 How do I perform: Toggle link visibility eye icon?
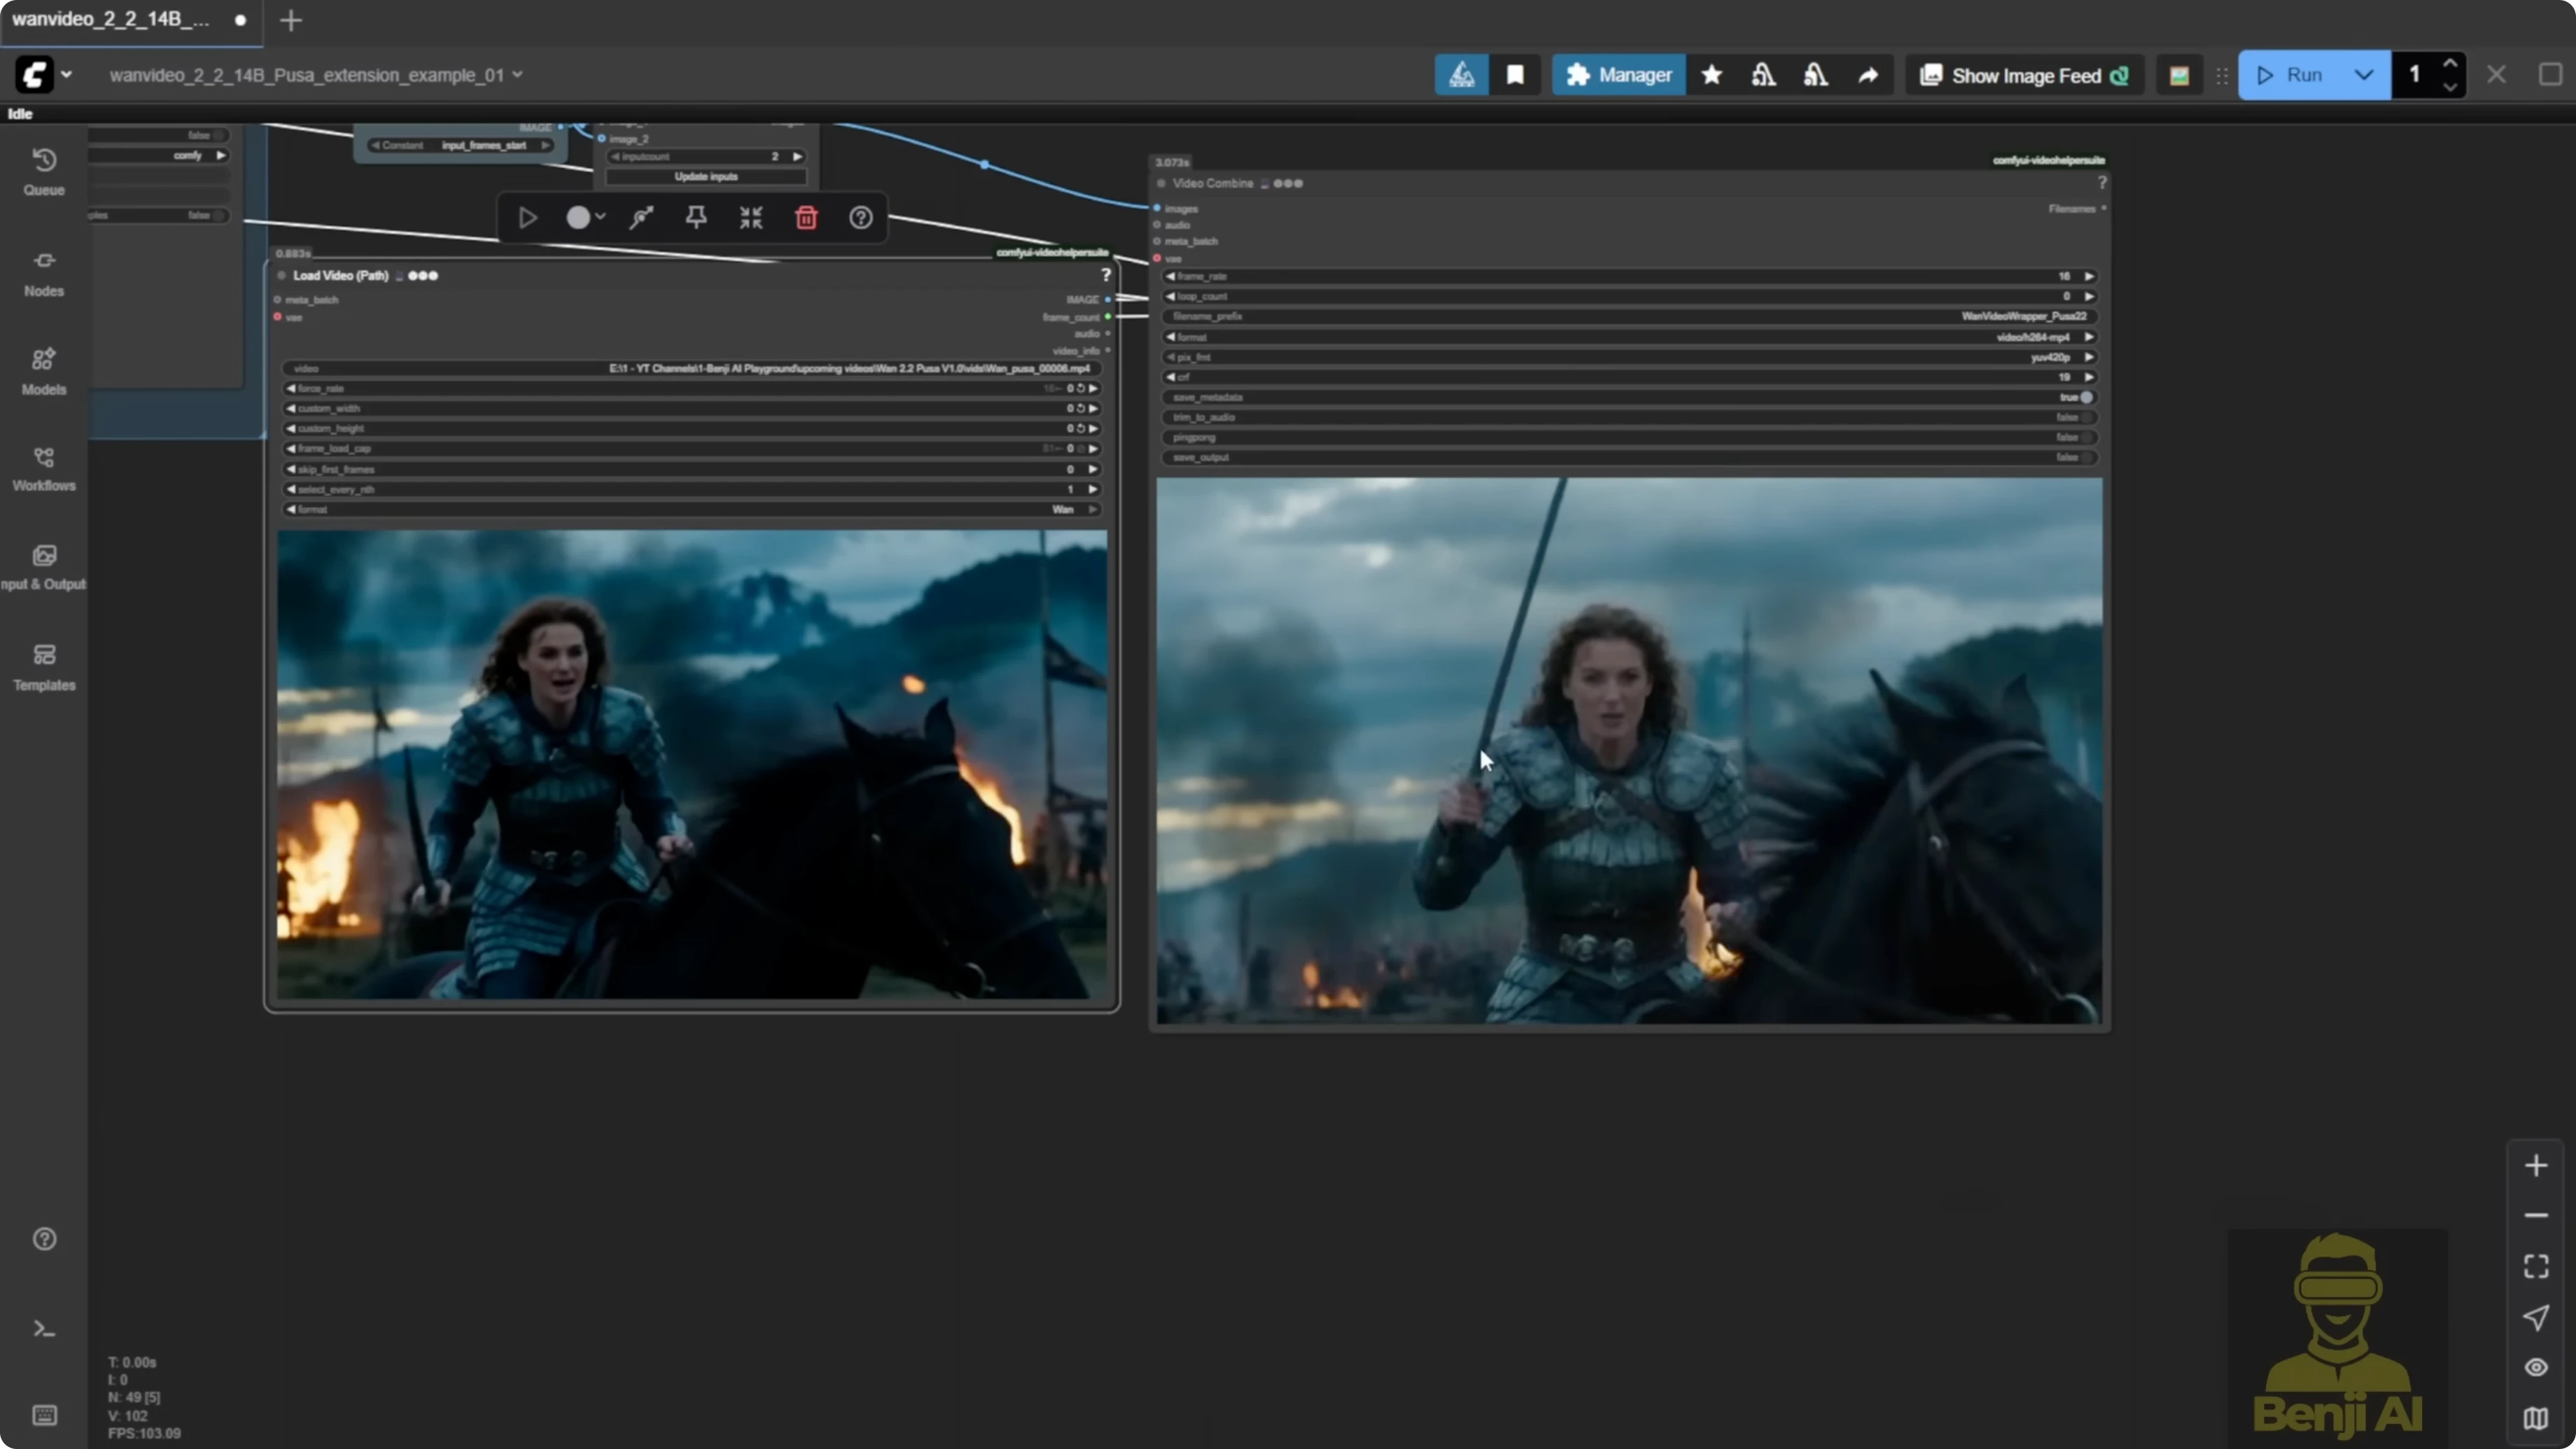click(x=2536, y=1367)
